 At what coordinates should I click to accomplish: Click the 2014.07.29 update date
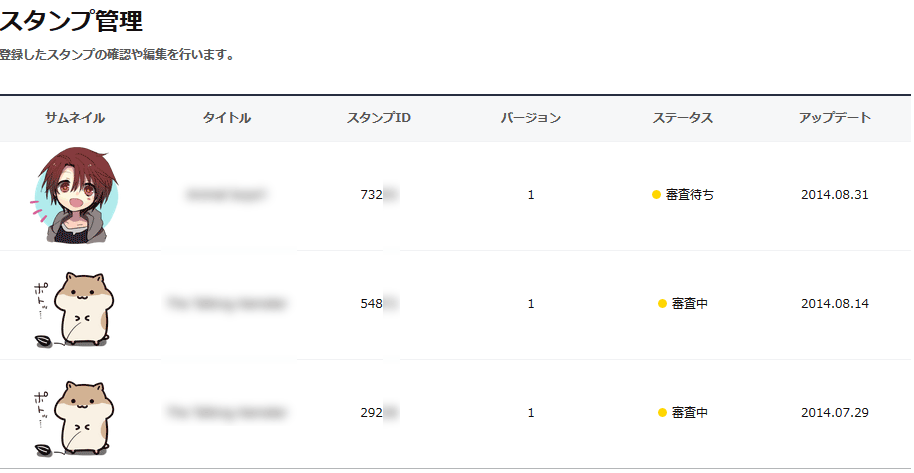point(835,412)
